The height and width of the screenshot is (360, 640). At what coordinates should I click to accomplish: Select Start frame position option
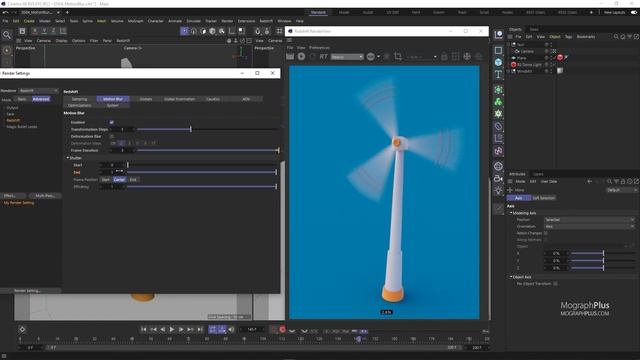[106, 180]
